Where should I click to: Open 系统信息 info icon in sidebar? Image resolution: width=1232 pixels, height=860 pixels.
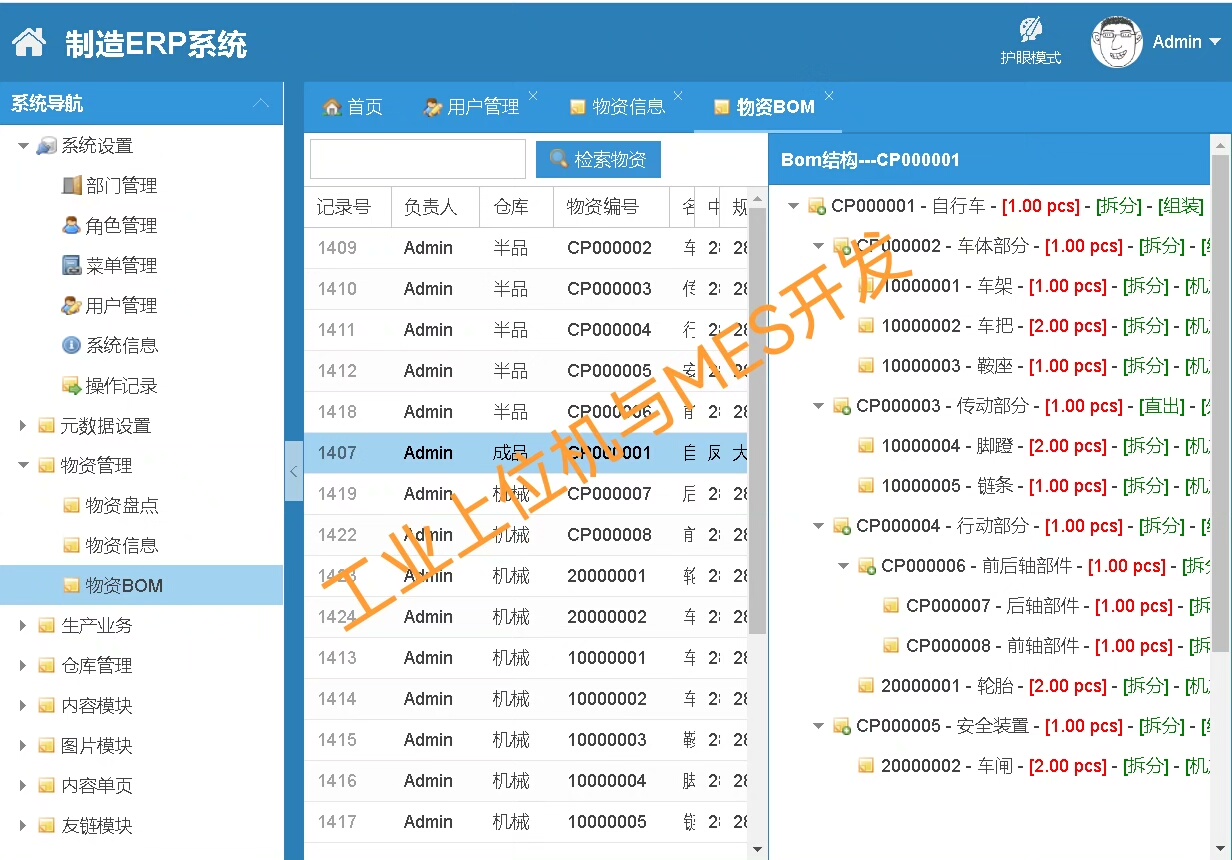[x=72, y=345]
